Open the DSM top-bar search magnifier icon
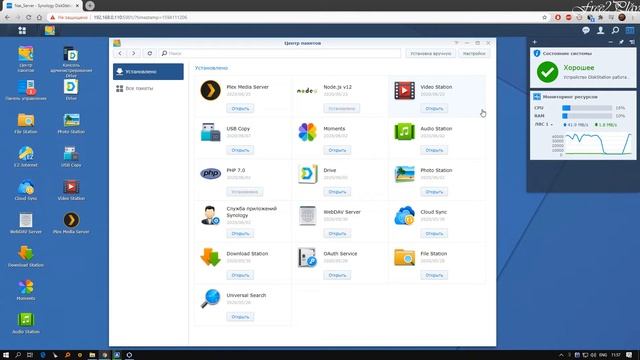Screen dimensions: 640x360 click(x=615, y=30)
